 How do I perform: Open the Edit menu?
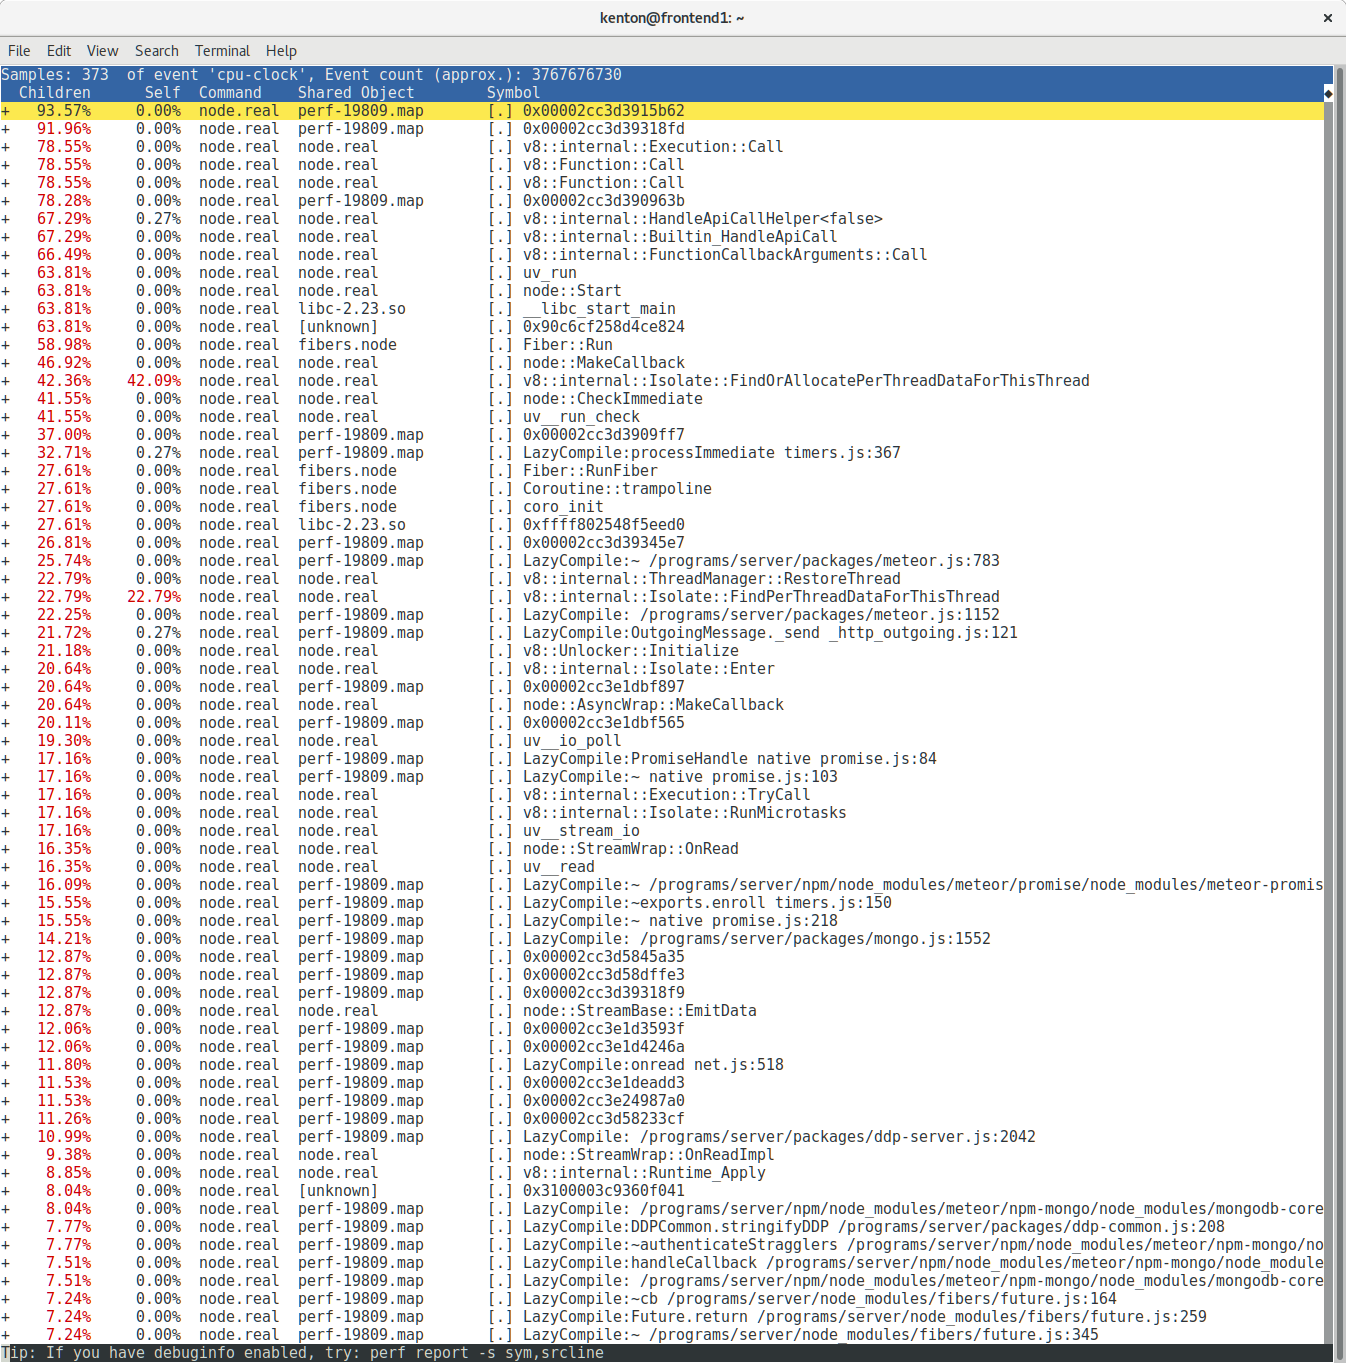pyautogui.click(x=59, y=51)
